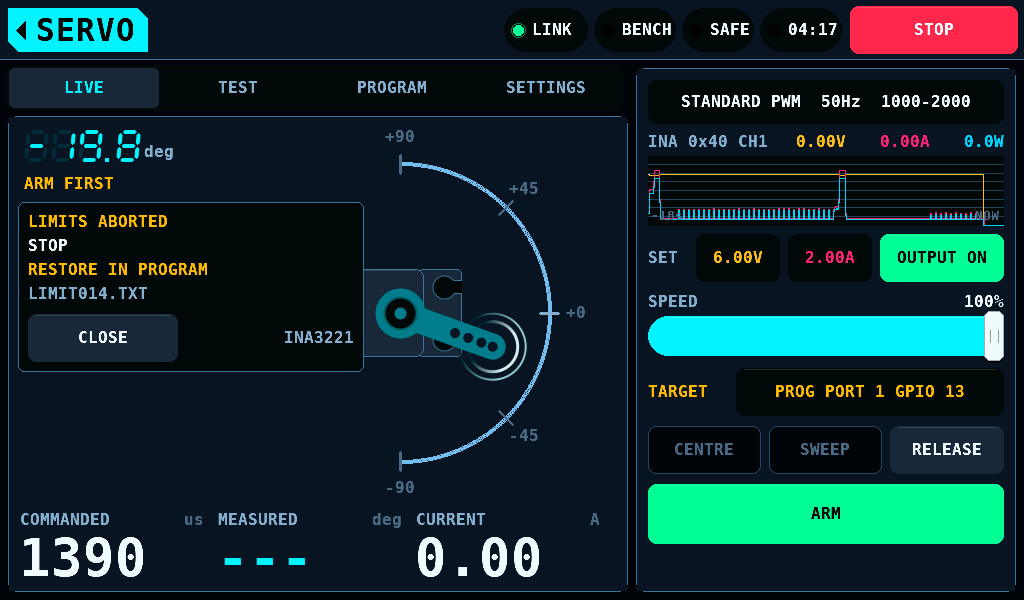Click the COMMANDED 1390 value

[83, 558]
